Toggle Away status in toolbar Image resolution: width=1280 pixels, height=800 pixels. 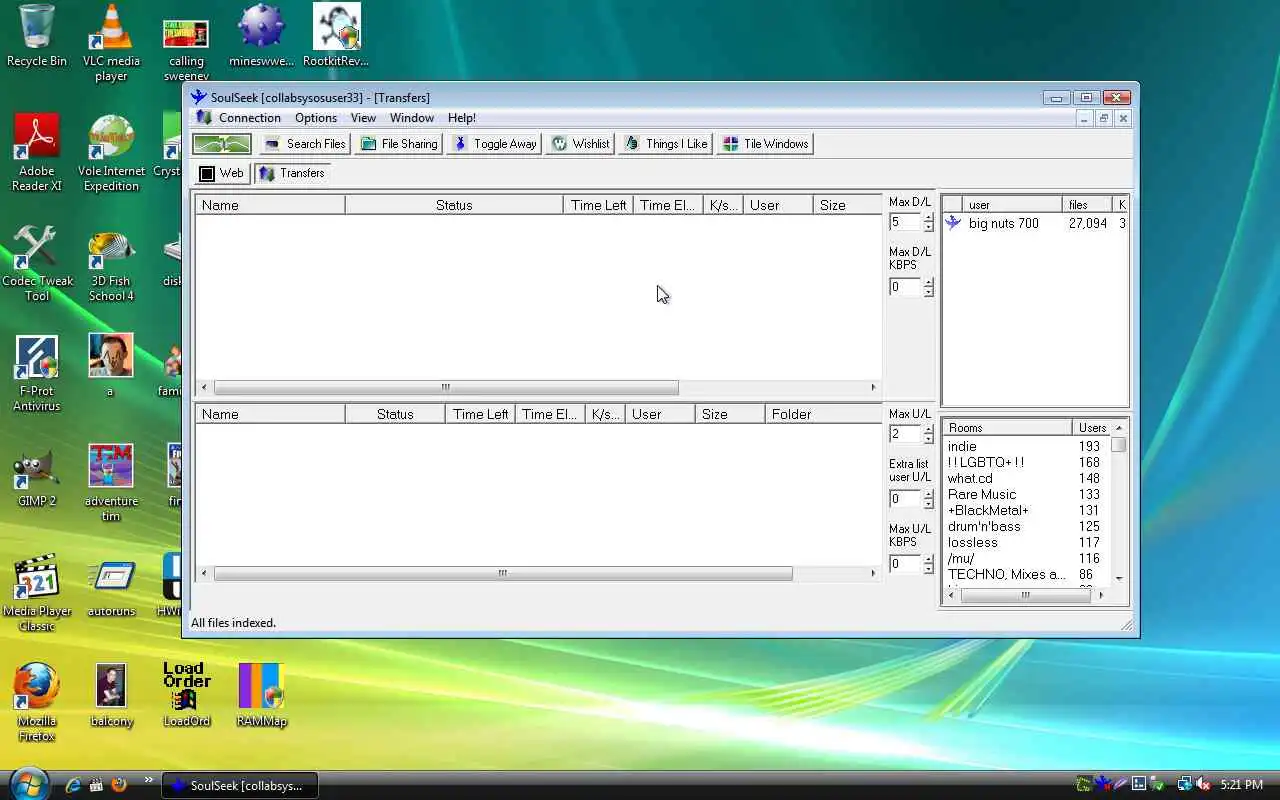tap(494, 144)
